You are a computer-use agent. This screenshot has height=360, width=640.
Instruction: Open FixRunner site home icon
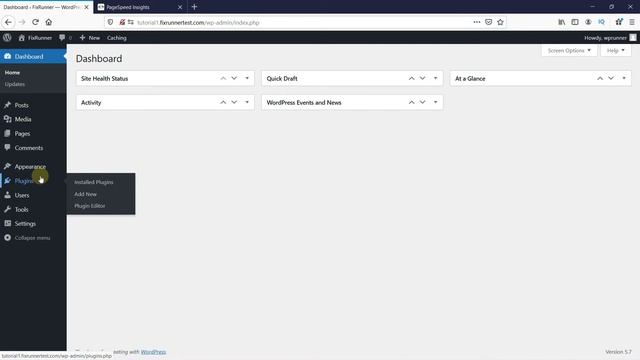(22, 38)
